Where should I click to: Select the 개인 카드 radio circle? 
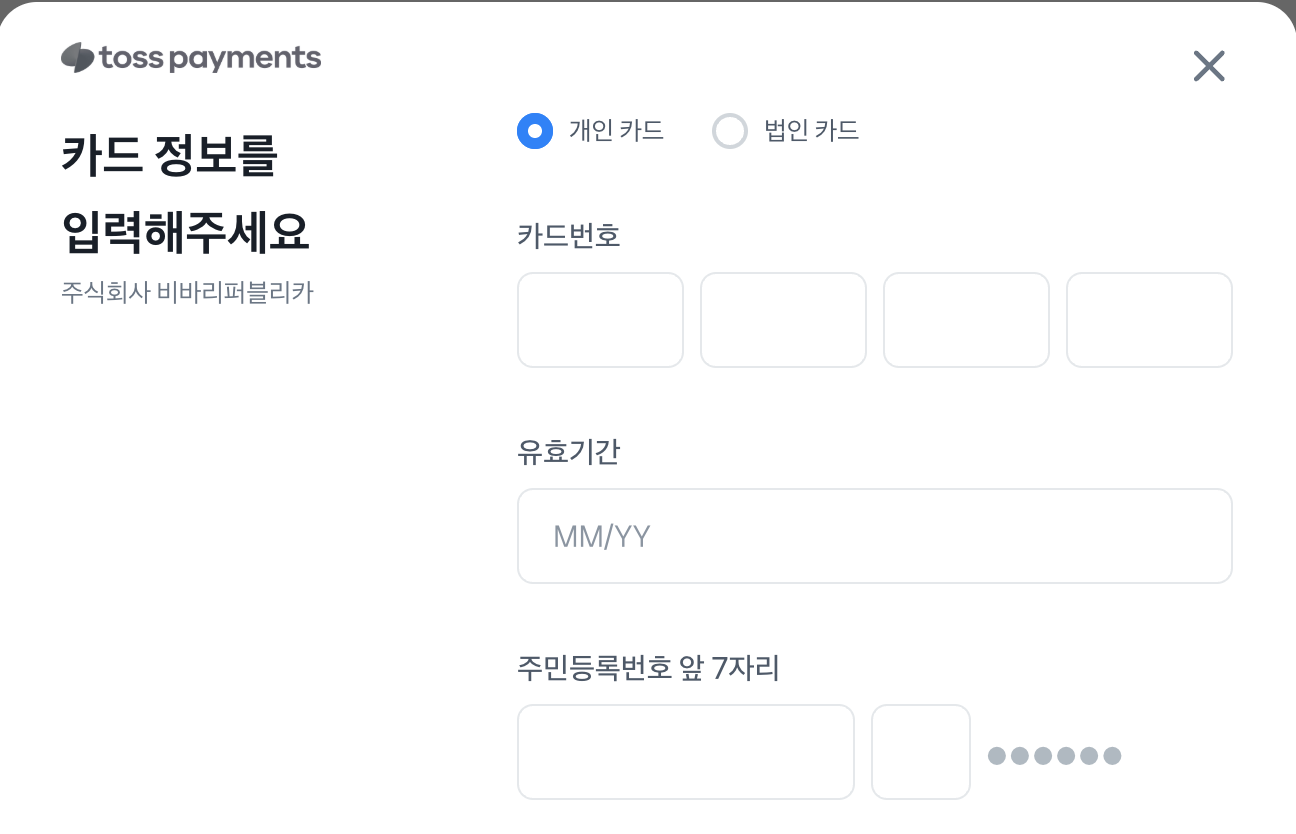535,131
